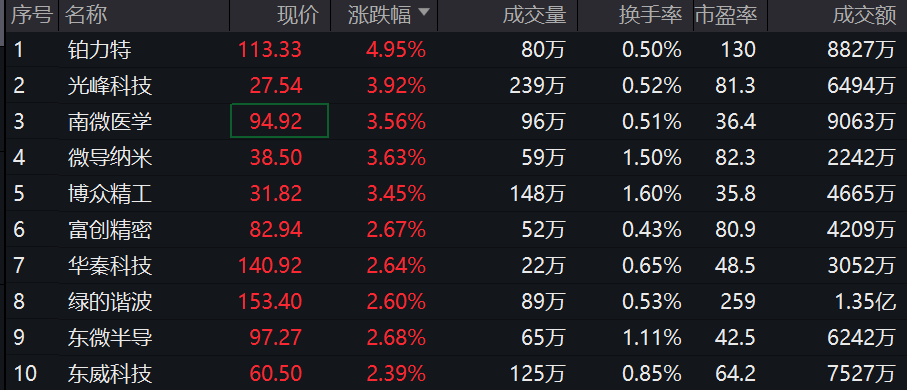
Task: Click change value 3.45%
Action: coord(396,193)
